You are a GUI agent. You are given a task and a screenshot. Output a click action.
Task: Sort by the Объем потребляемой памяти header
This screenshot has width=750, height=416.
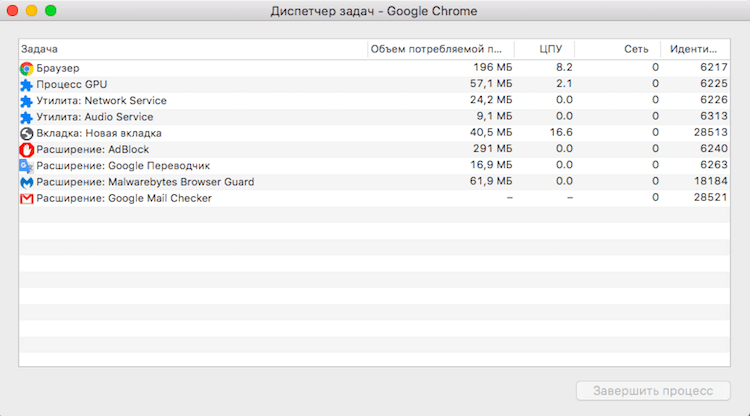tap(439, 49)
